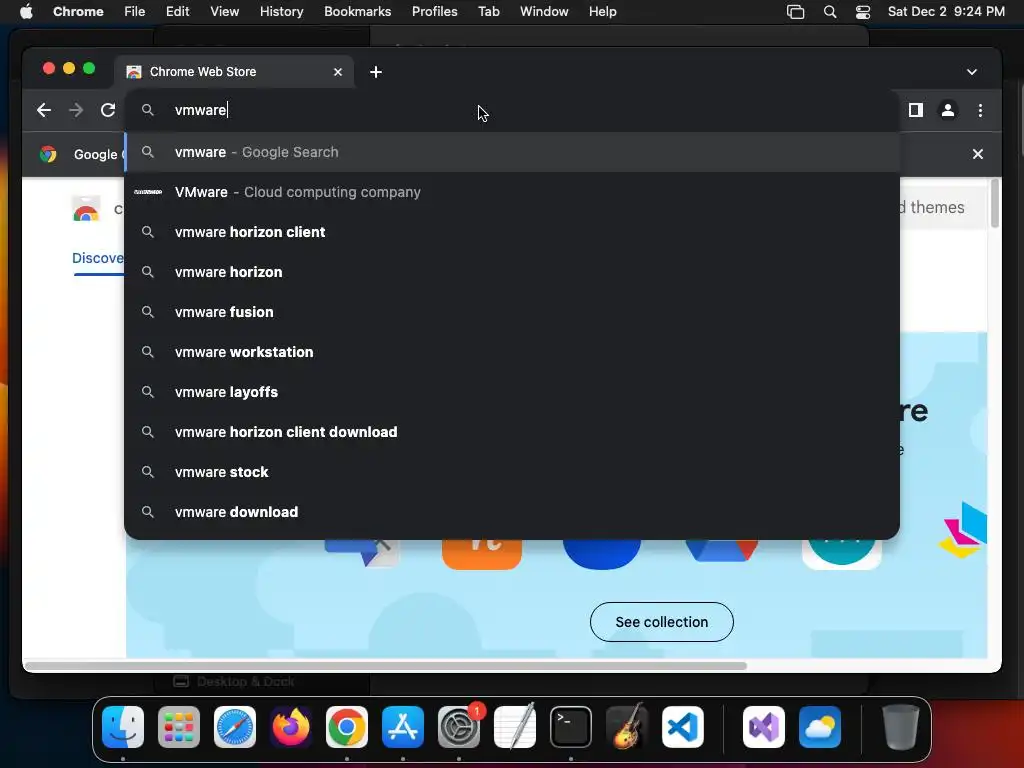1024x768 pixels.
Task: Open TextEdit from the Dock
Action: tap(515, 727)
